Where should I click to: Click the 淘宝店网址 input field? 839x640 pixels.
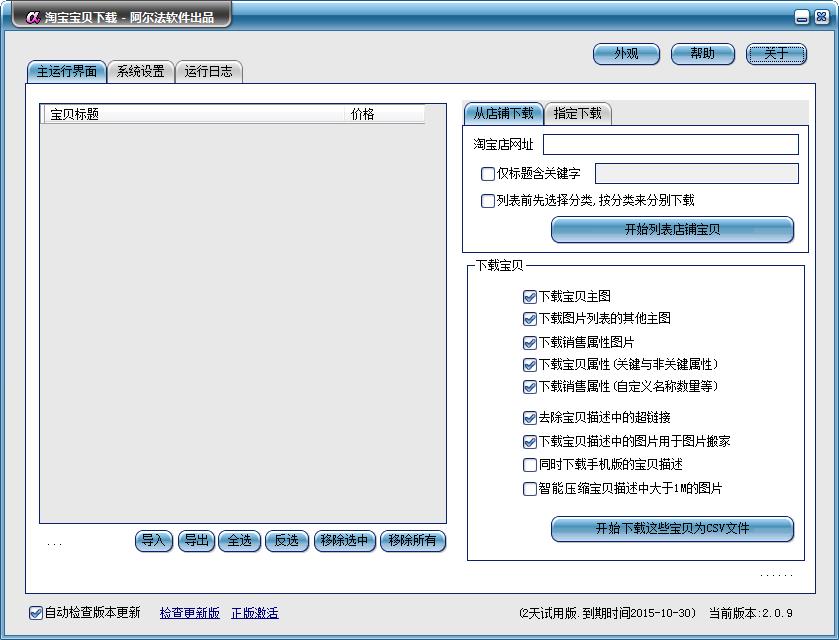670,145
